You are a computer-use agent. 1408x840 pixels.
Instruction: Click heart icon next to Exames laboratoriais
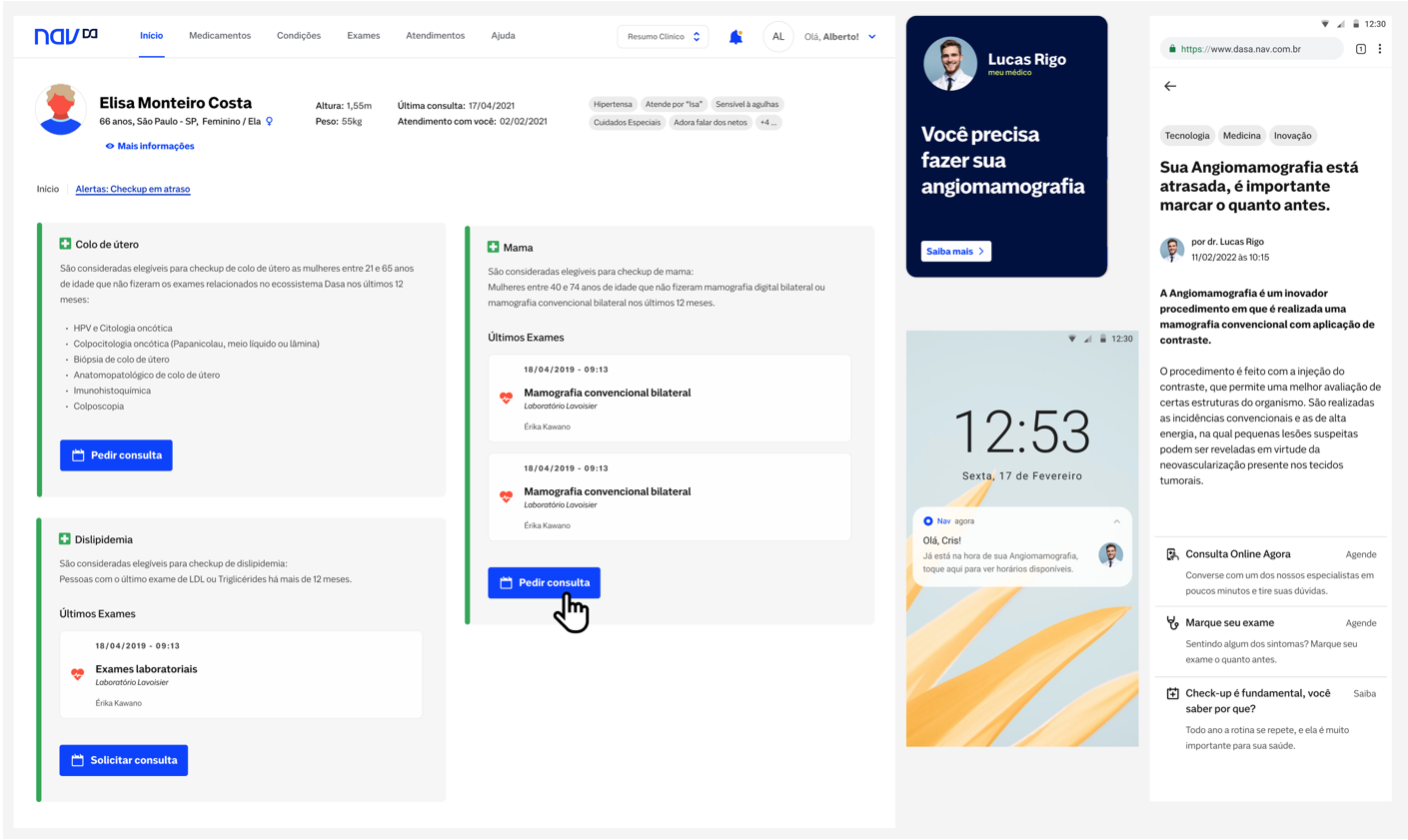point(78,674)
